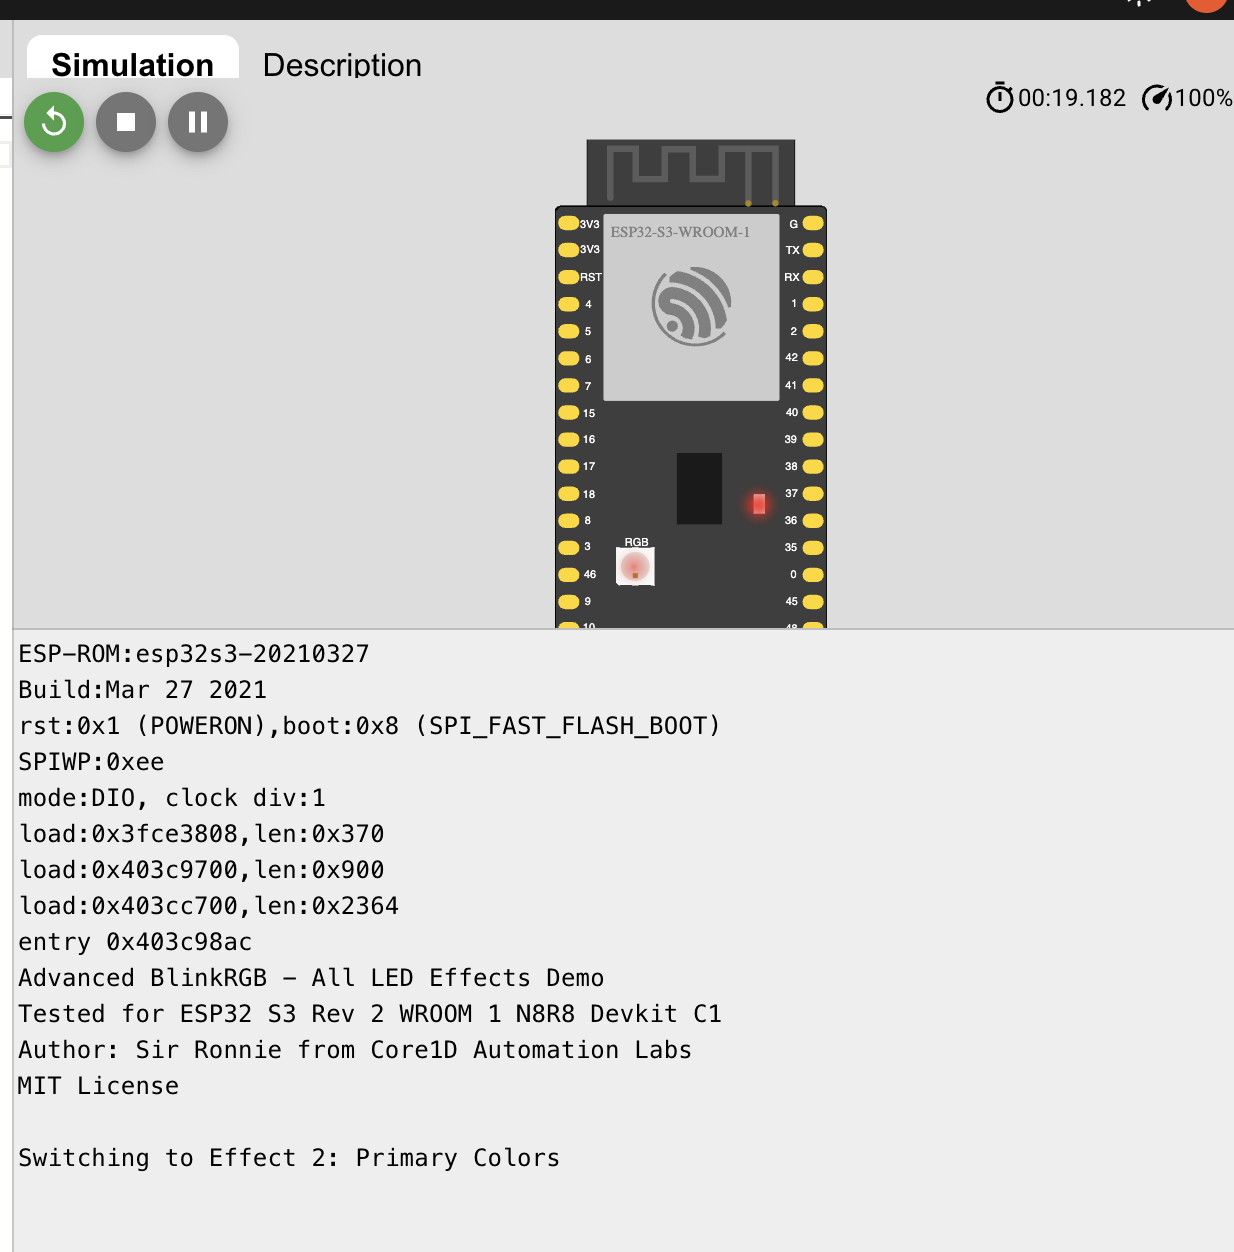Click the glowing red LED near pin 37
Image resolution: width=1234 pixels, height=1252 pixels.
coord(758,505)
